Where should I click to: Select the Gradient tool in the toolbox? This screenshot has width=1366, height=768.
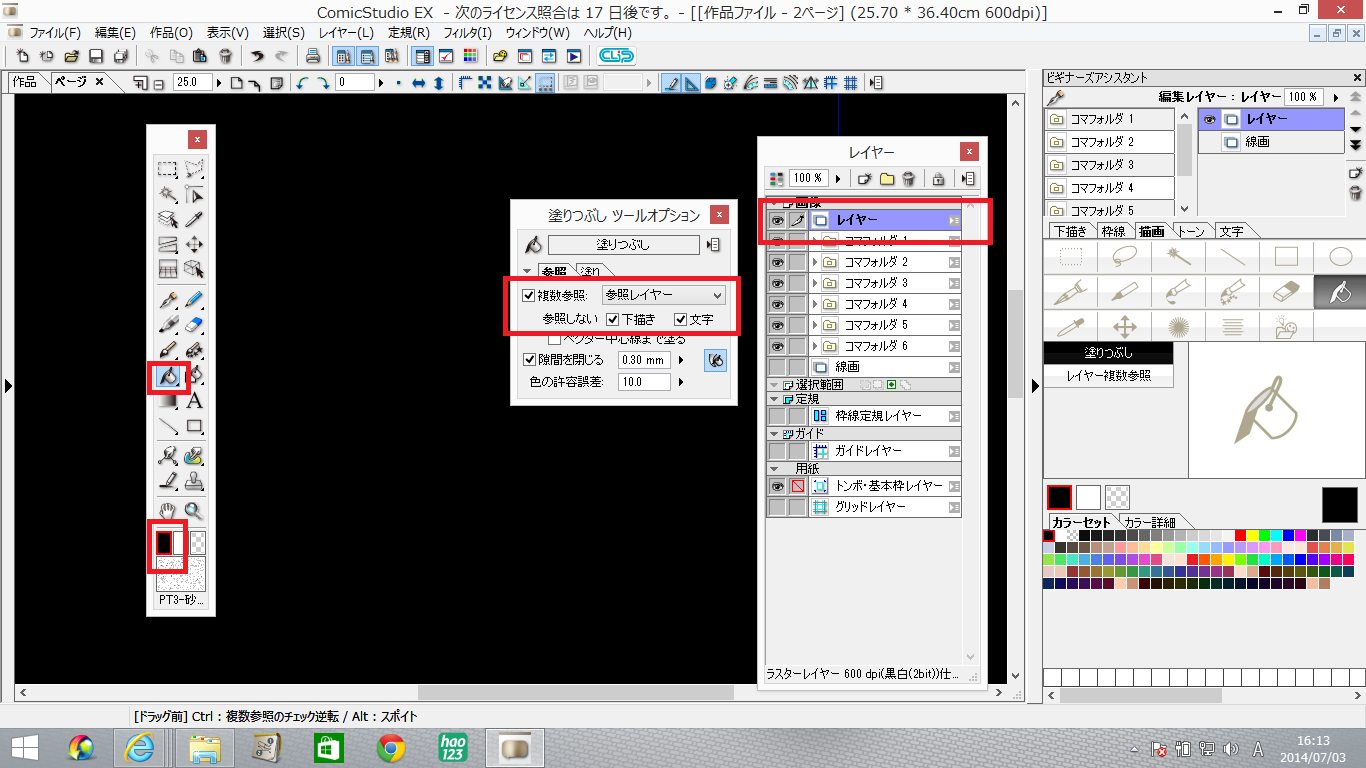tap(168, 401)
